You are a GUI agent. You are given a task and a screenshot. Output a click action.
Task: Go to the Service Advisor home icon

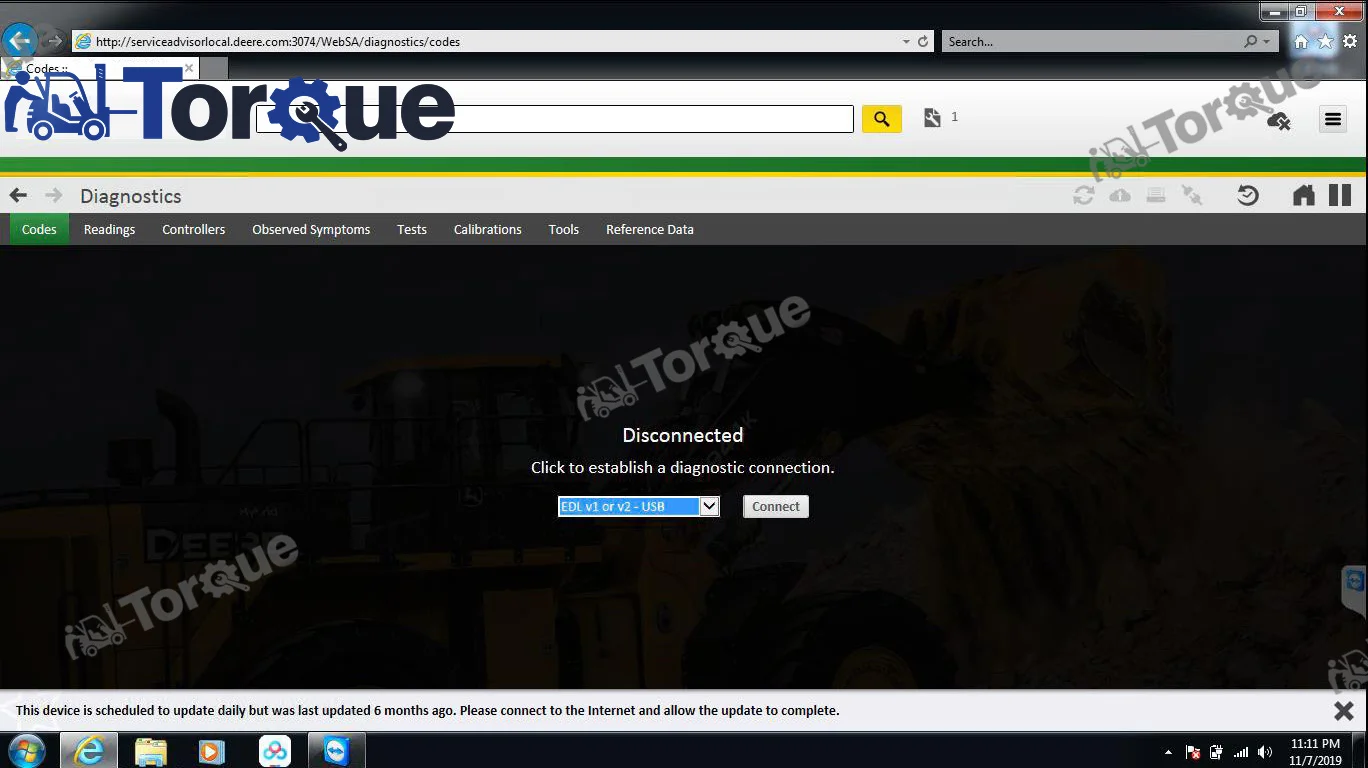[x=1304, y=195]
